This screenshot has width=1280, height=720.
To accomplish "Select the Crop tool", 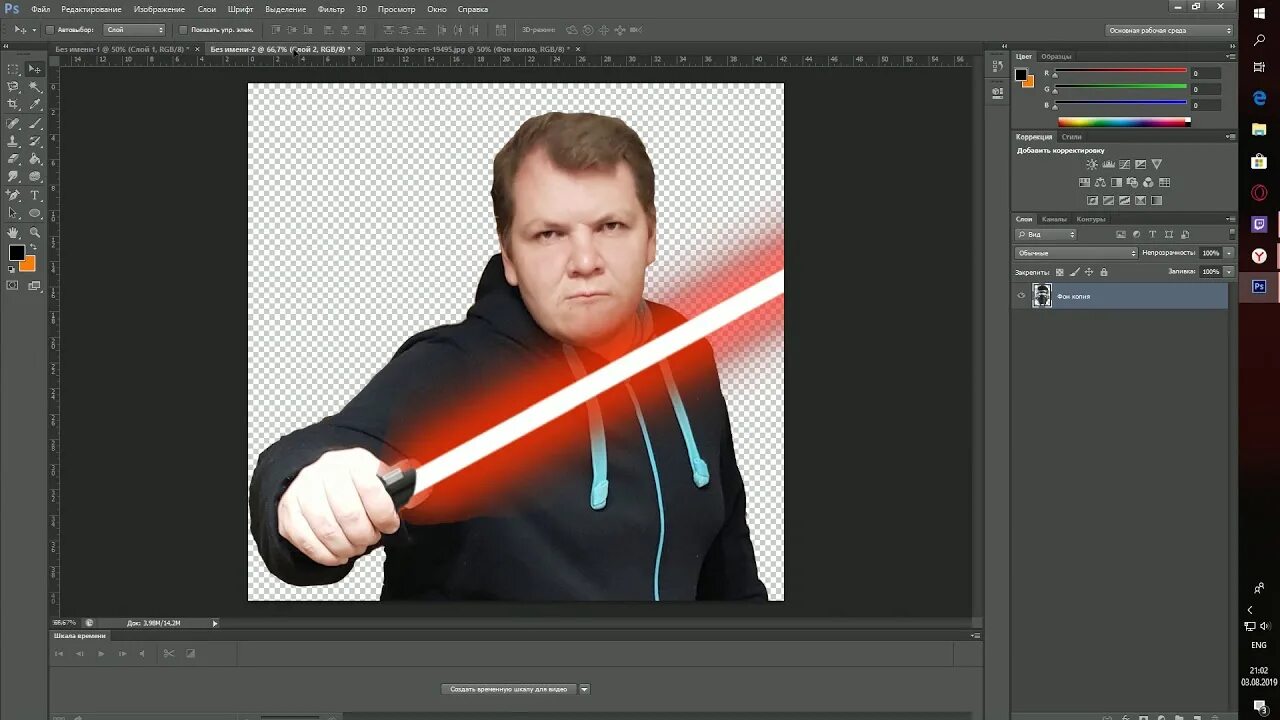I will 13,104.
